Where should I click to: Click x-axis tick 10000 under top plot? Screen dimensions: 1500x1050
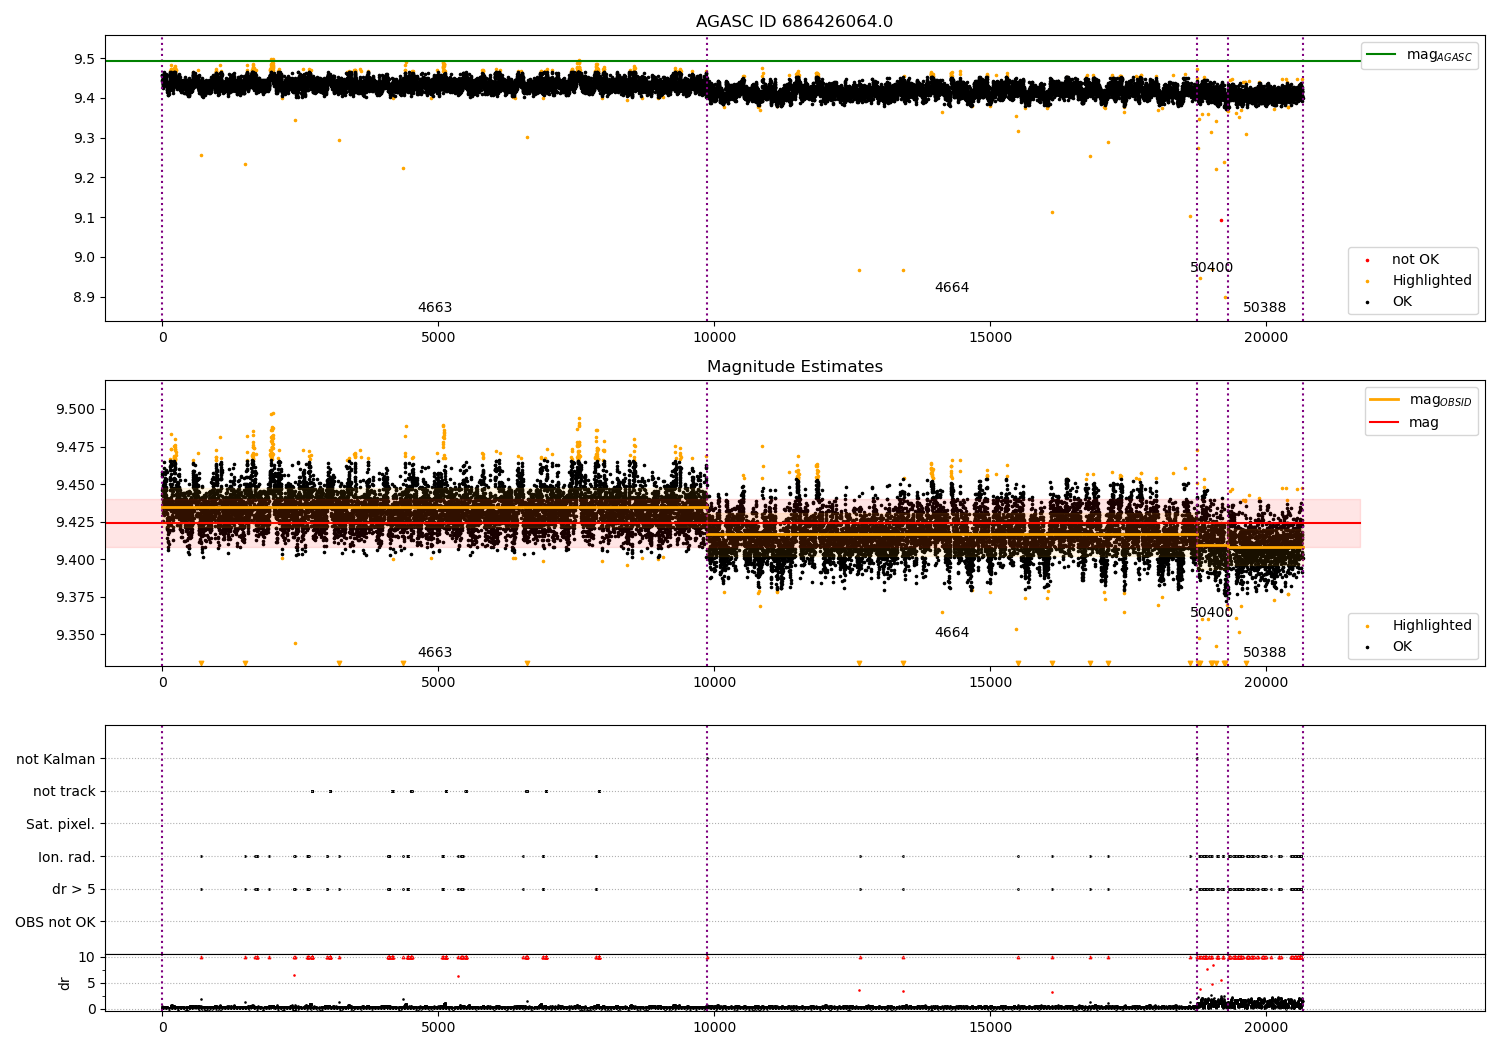click(x=714, y=337)
